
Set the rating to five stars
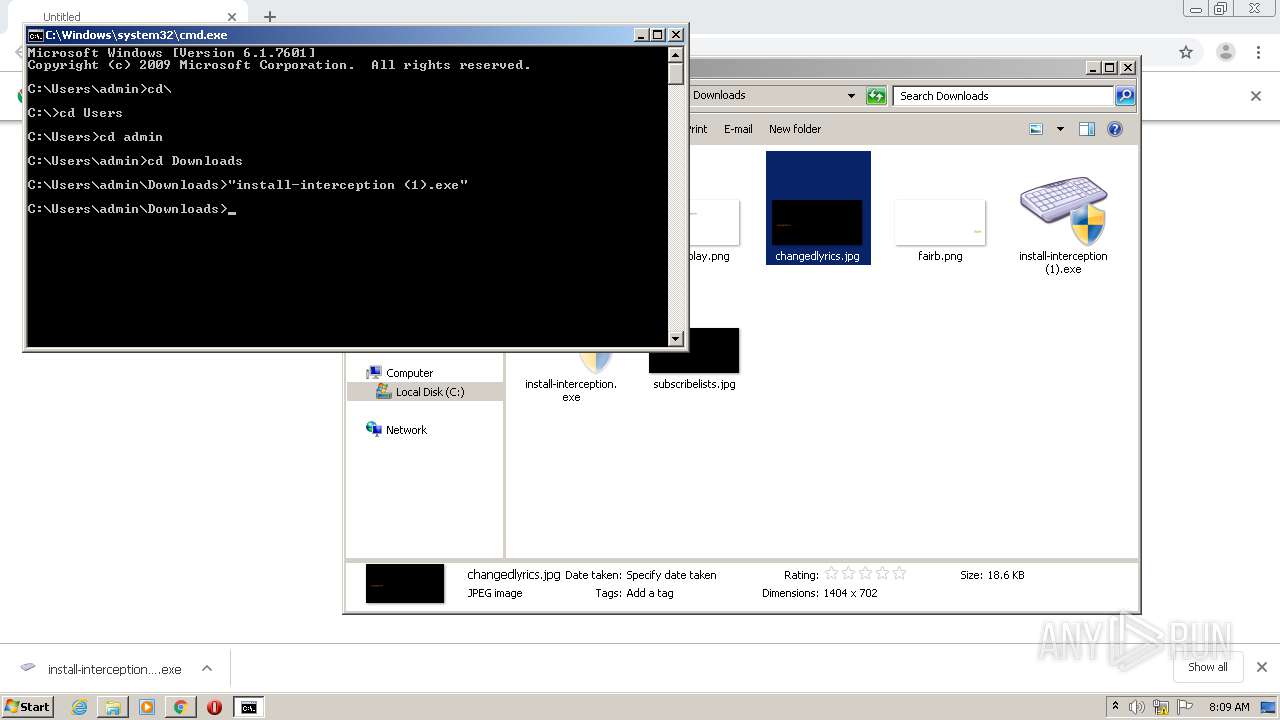(899, 574)
